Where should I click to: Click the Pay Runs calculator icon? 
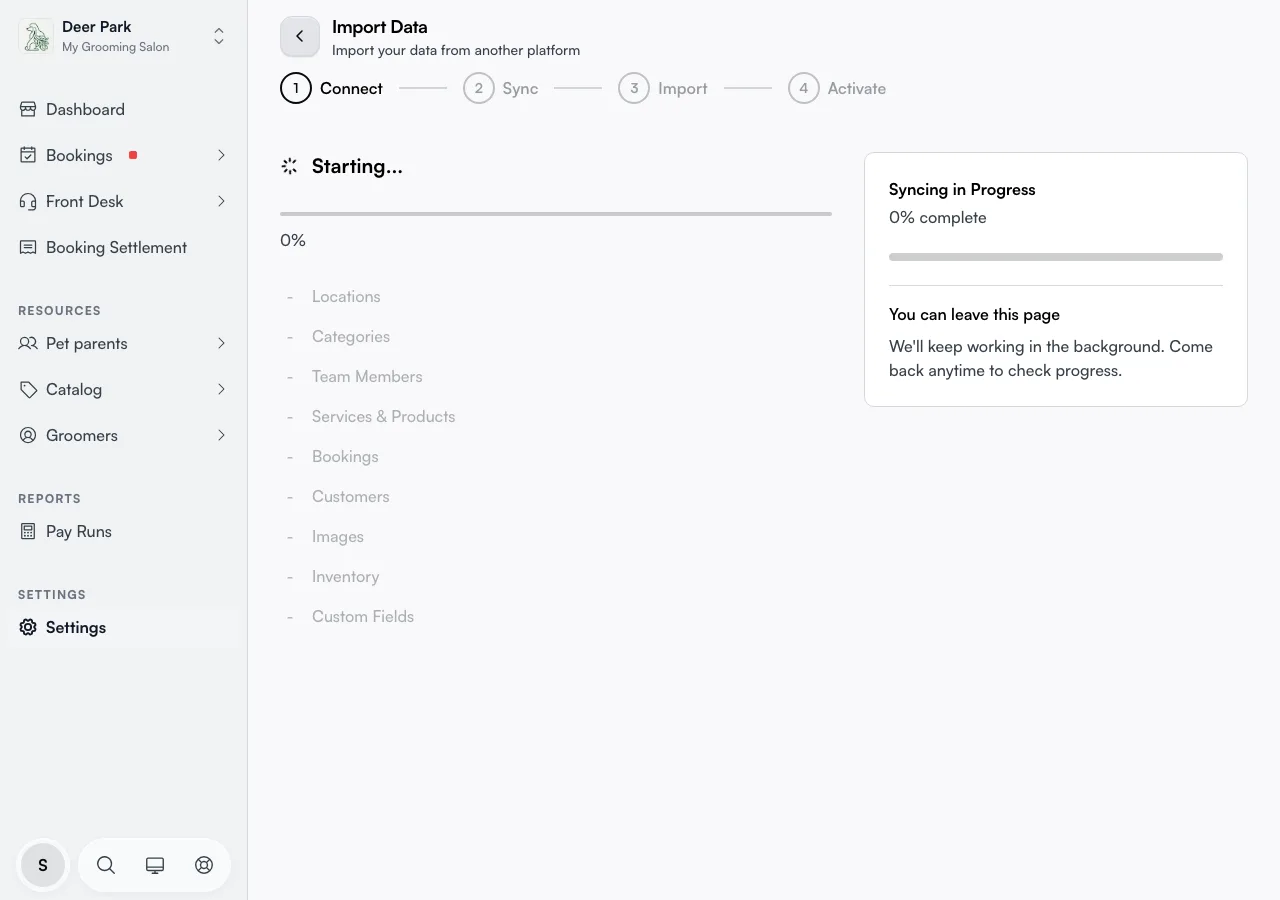coord(28,531)
